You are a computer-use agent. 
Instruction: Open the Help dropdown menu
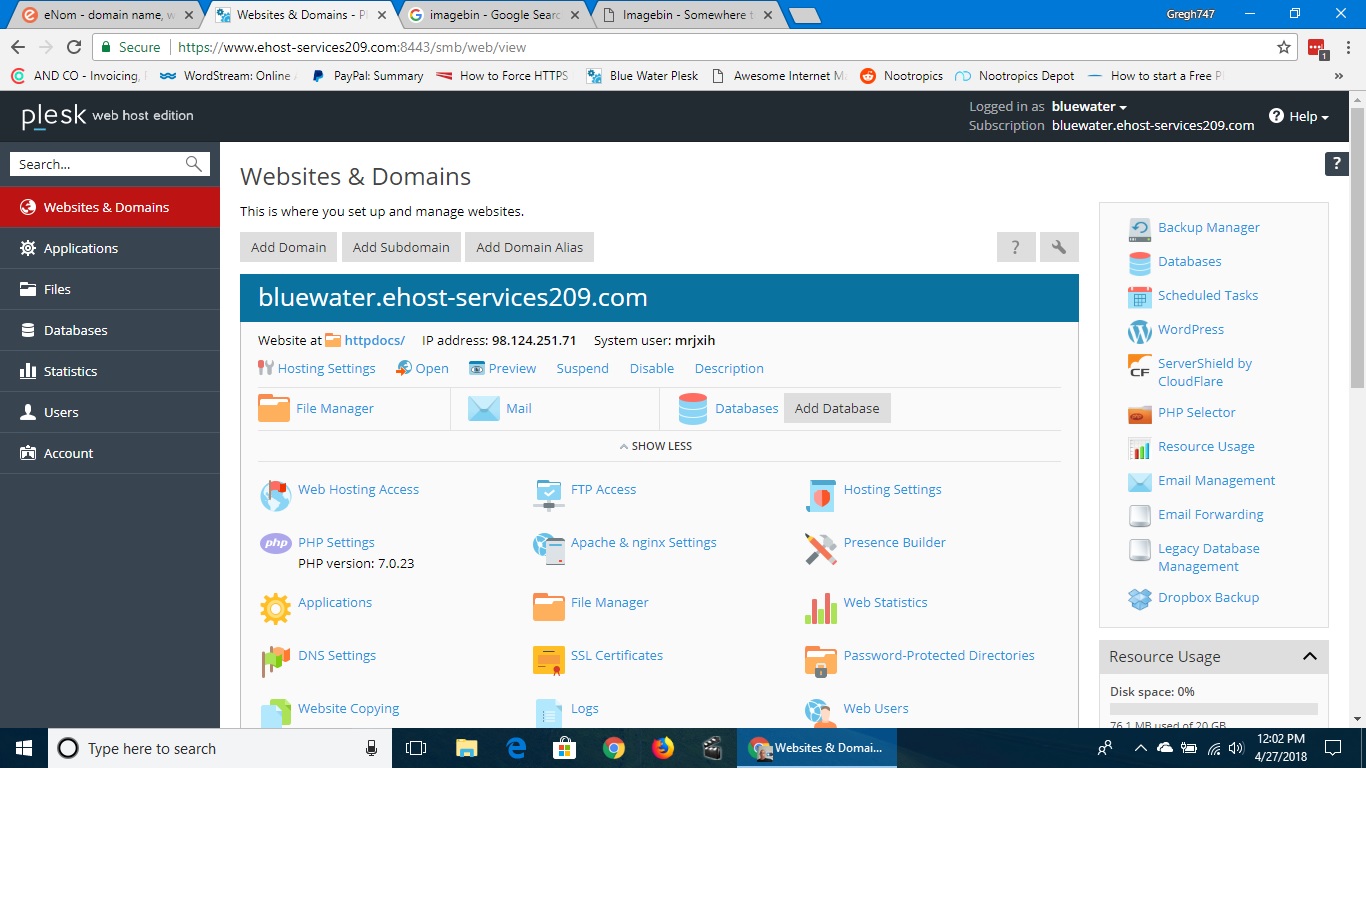(x=1299, y=116)
